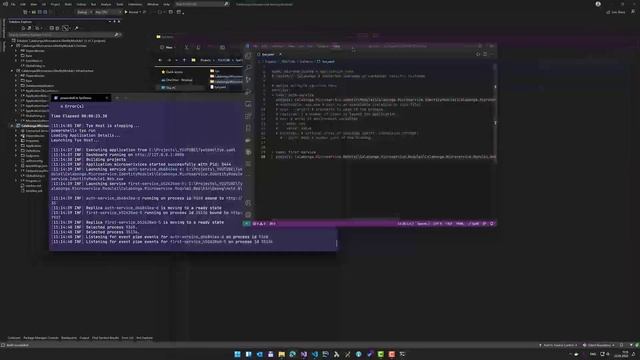Open File Explorer from the taskbar
This screenshot has width=640, height=360.
click(x=281, y=354)
